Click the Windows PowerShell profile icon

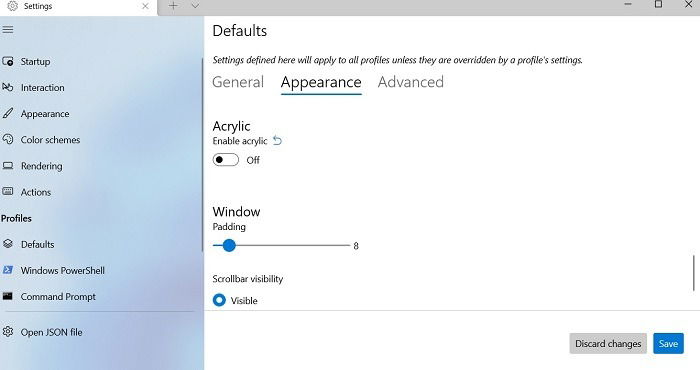(8, 270)
